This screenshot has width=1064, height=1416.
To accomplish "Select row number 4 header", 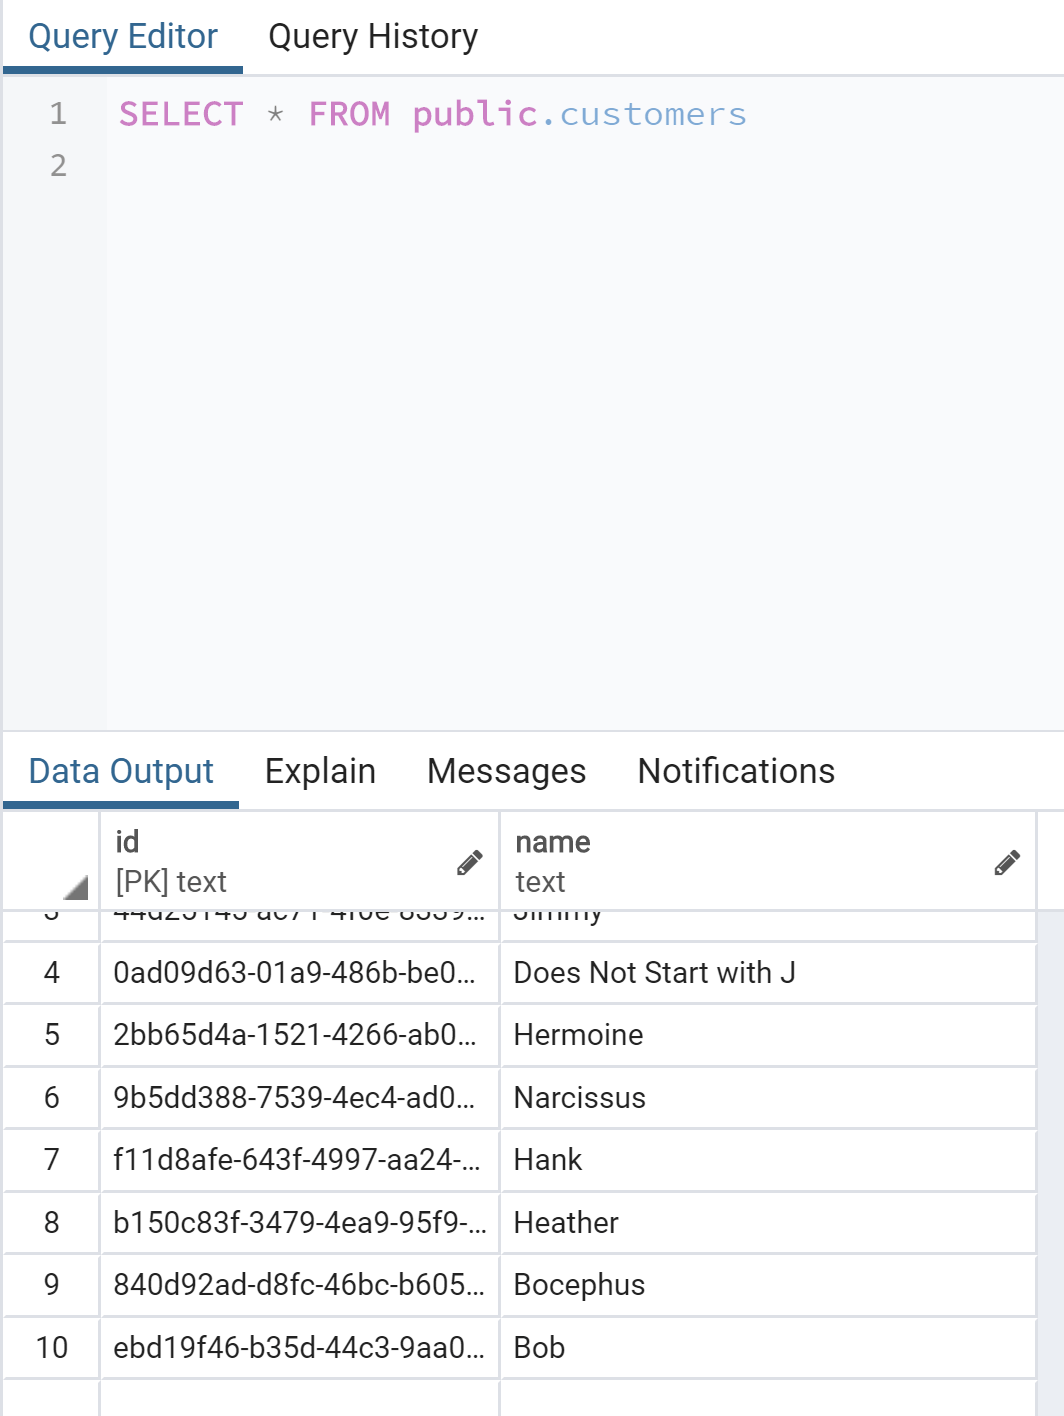I will [x=52, y=973].
